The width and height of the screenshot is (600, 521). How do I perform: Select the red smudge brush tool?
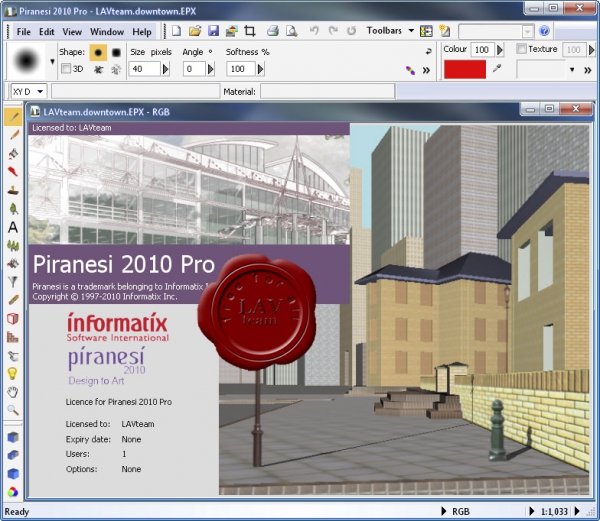pyautogui.click(x=13, y=171)
